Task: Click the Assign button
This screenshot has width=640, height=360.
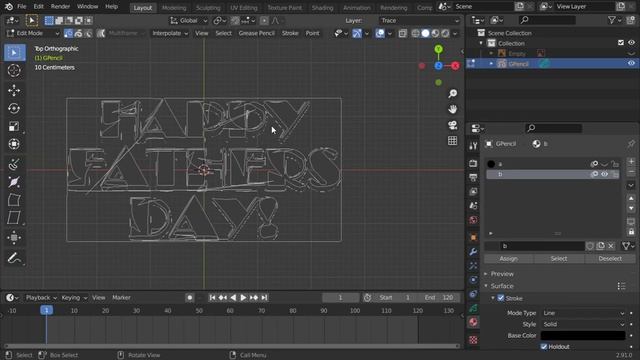Action: pyautogui.click(x=509, y=259)
